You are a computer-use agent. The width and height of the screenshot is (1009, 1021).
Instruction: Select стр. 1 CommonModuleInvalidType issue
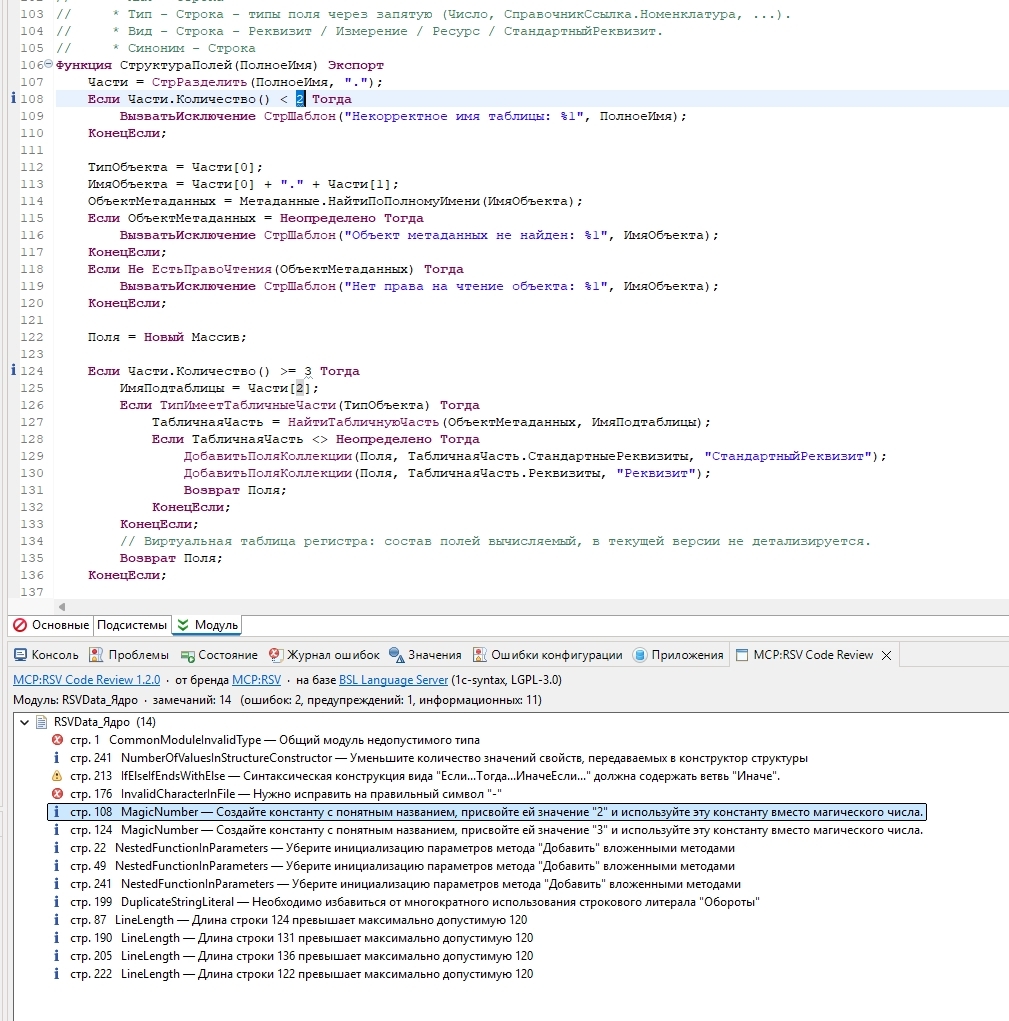click(275, 740)
